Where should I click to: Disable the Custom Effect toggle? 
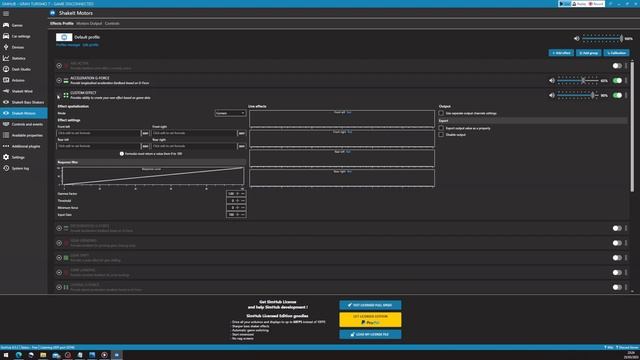click(x=617, y=95)
